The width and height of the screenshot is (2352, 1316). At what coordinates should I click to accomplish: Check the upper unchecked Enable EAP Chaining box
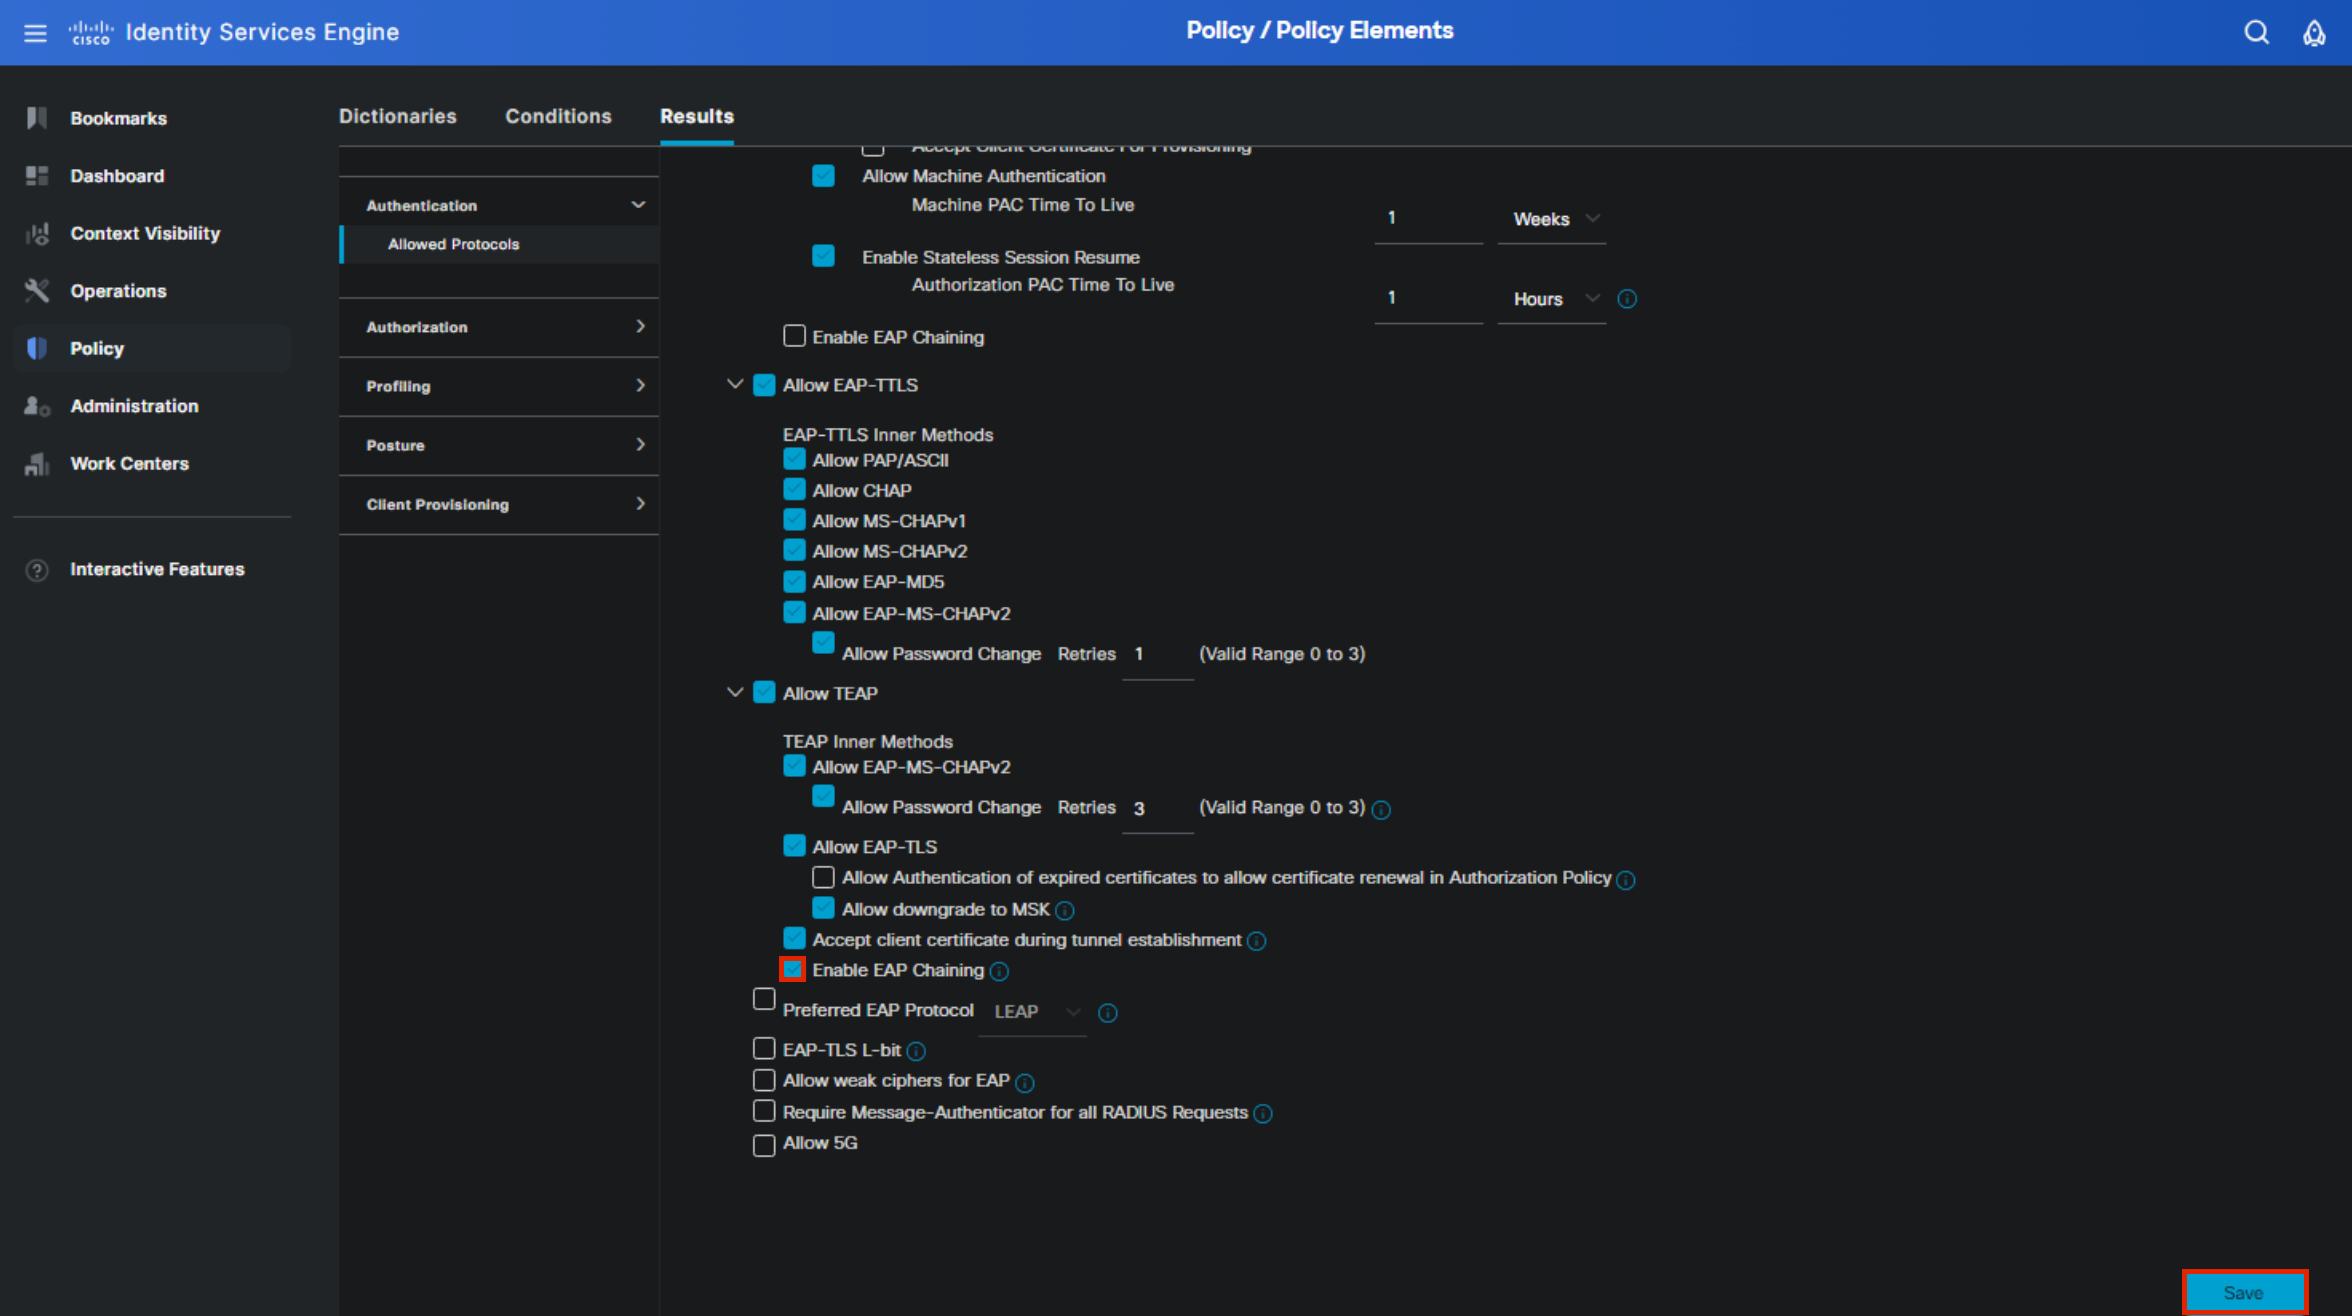click(794, 336)
